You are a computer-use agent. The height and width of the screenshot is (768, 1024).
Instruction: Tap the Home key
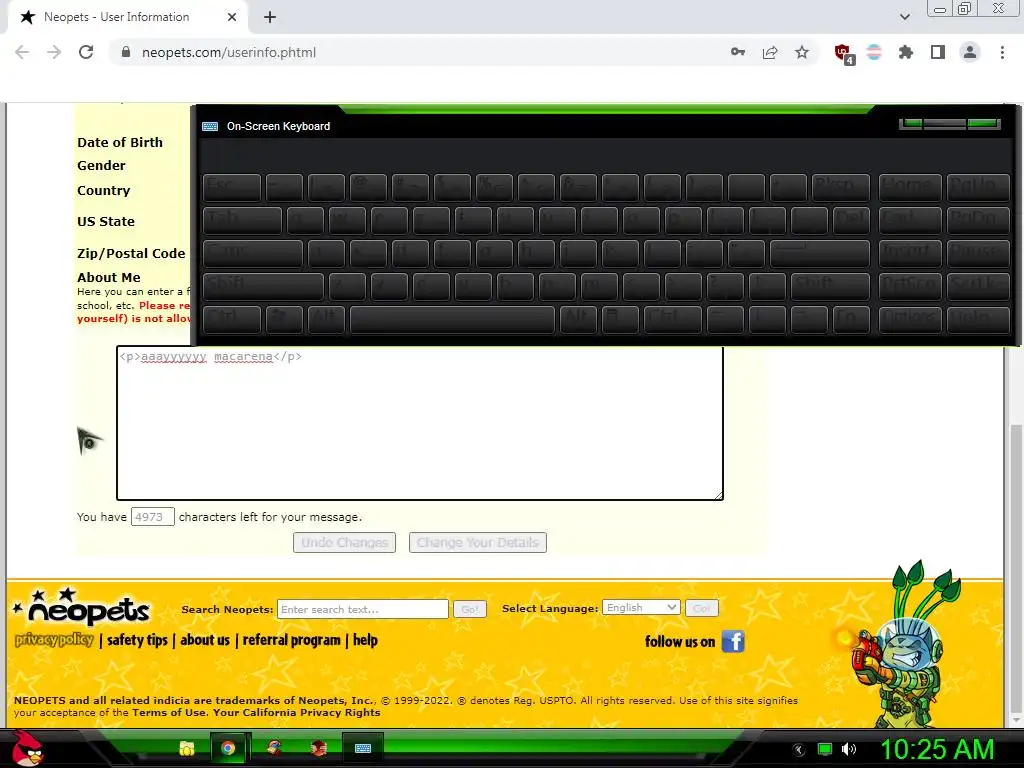pos(910,187)
